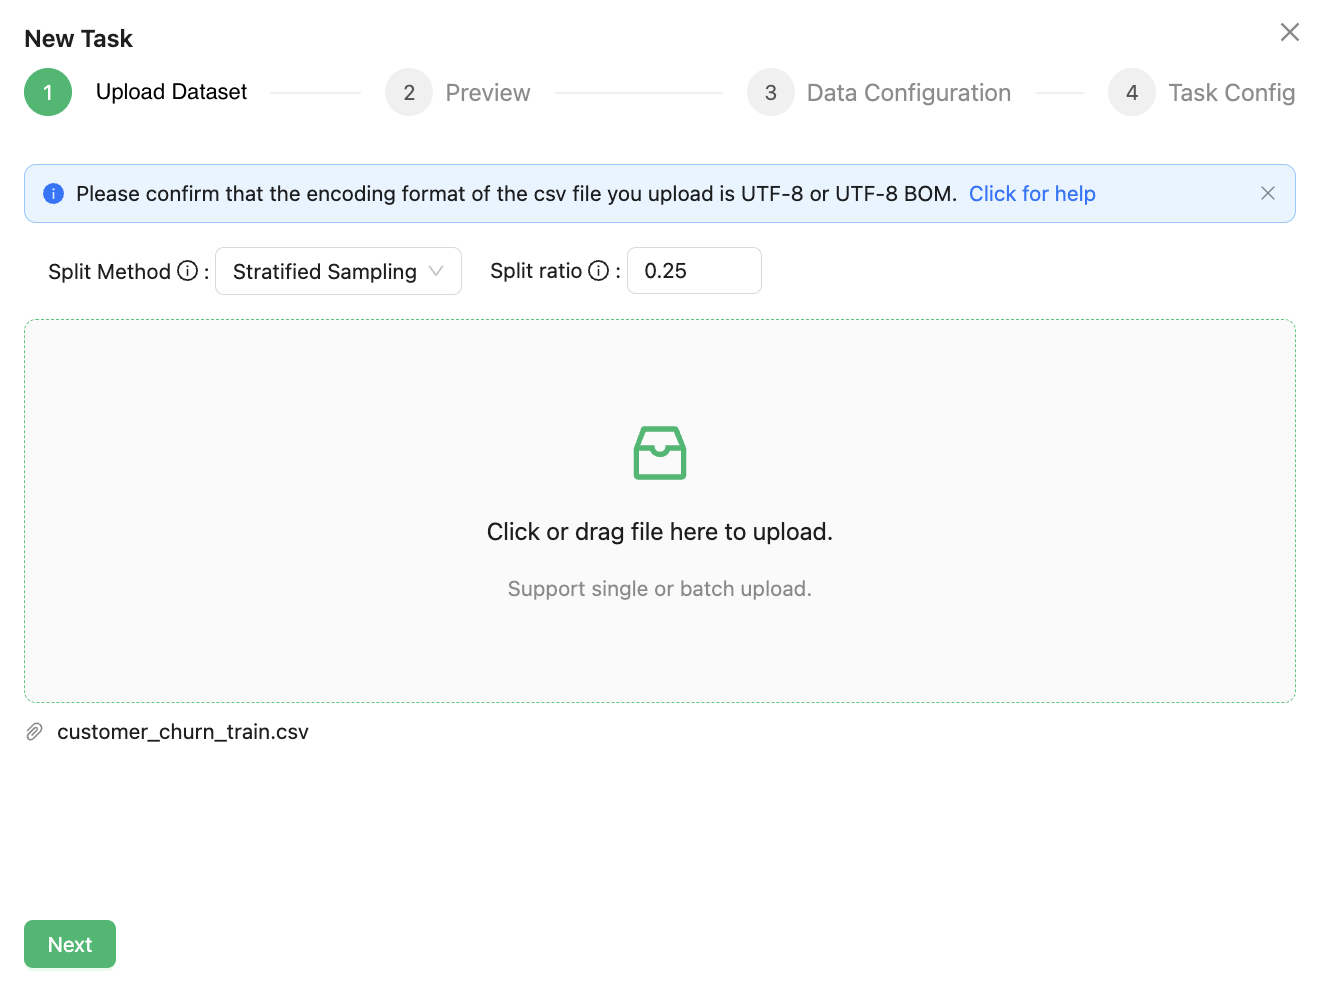The width and height of the screenshot is (1324, 992).
Task: Click the Split ratio info icon
Action: pyautogui.click(x=598, y=271)
